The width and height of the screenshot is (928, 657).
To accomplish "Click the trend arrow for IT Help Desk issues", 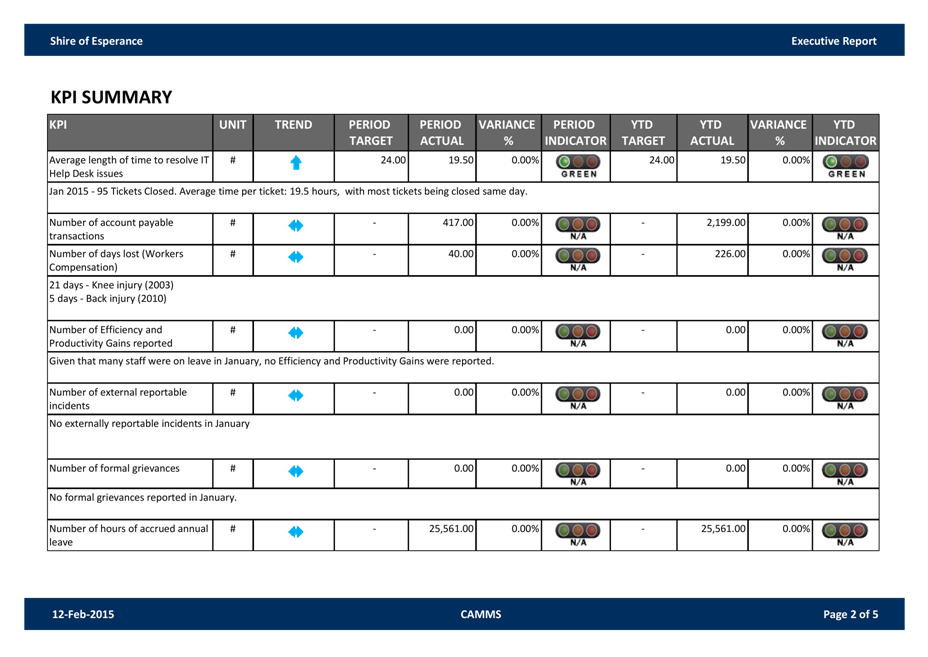I will click(x=295, y=162).
